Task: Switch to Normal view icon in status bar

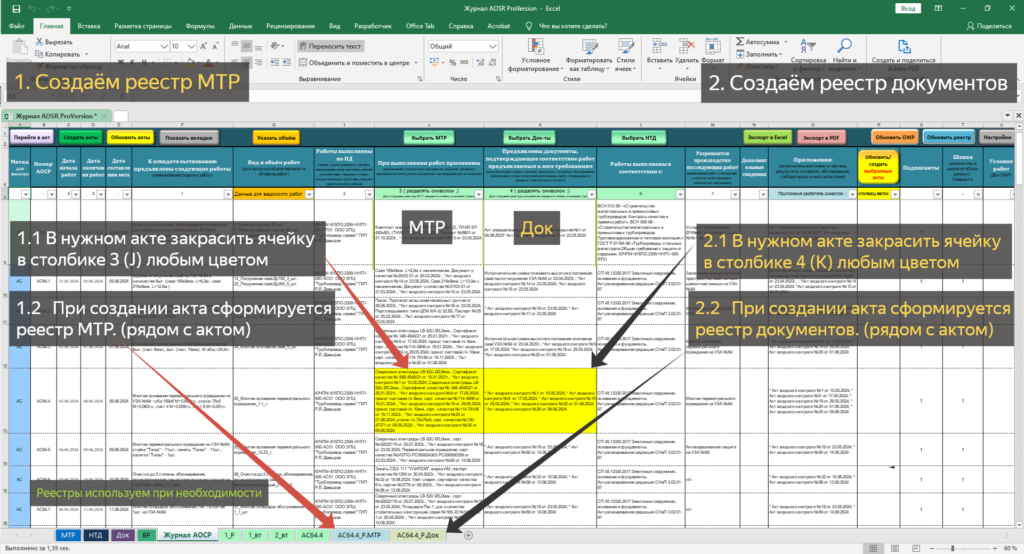Action: click(873, 548)
